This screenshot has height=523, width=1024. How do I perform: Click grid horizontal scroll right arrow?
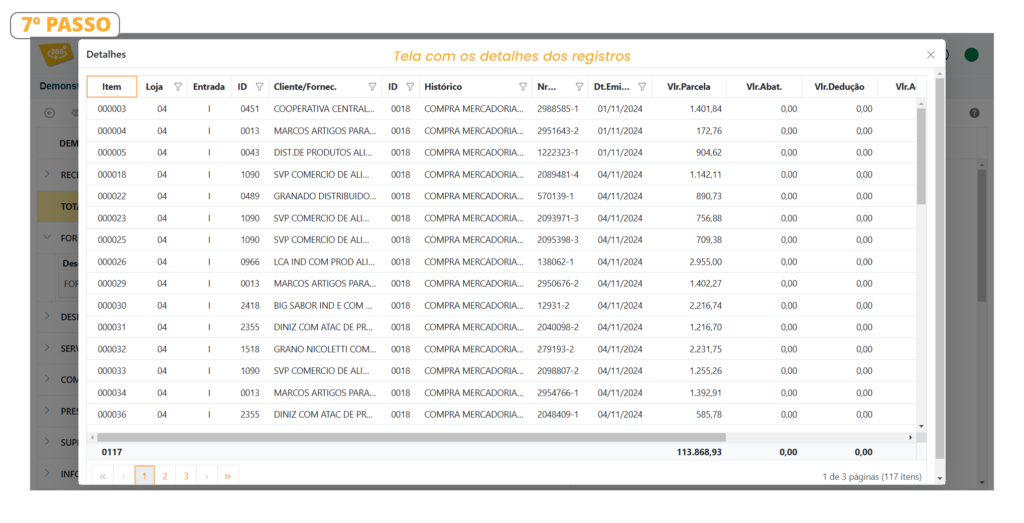[x=910, y=437]
